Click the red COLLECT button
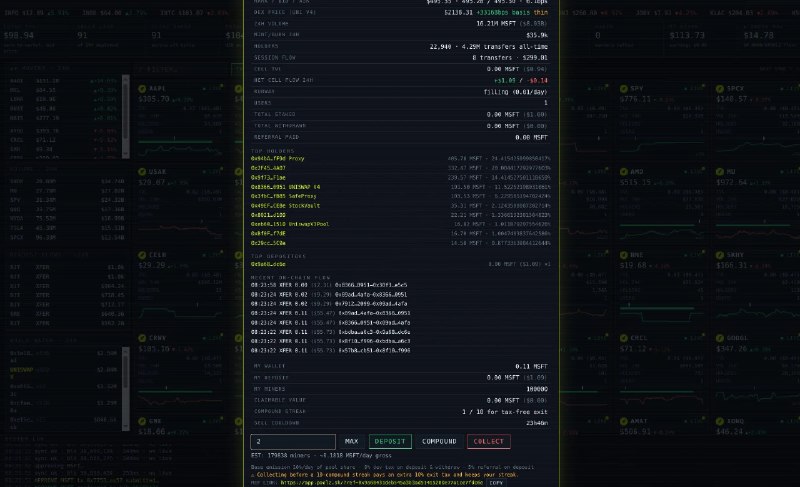This screenshot has height=487, width=800. 488,442
